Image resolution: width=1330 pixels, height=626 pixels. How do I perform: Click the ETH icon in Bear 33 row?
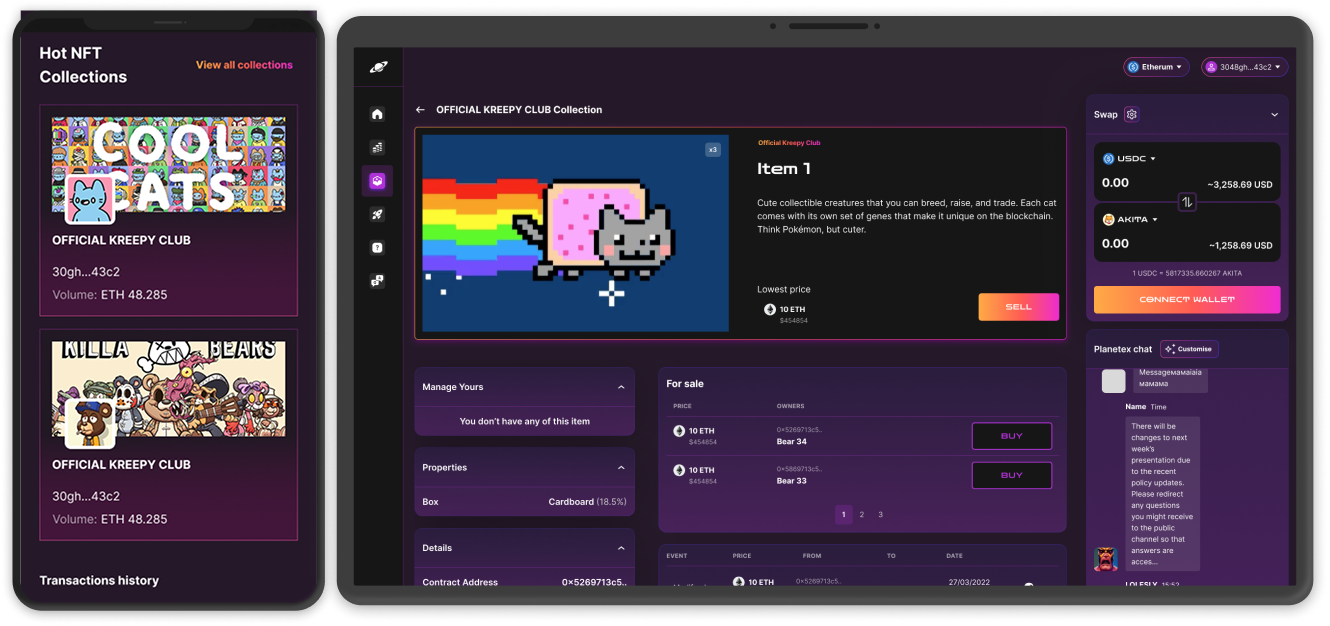pyautogui.click(x=679, y=470)
